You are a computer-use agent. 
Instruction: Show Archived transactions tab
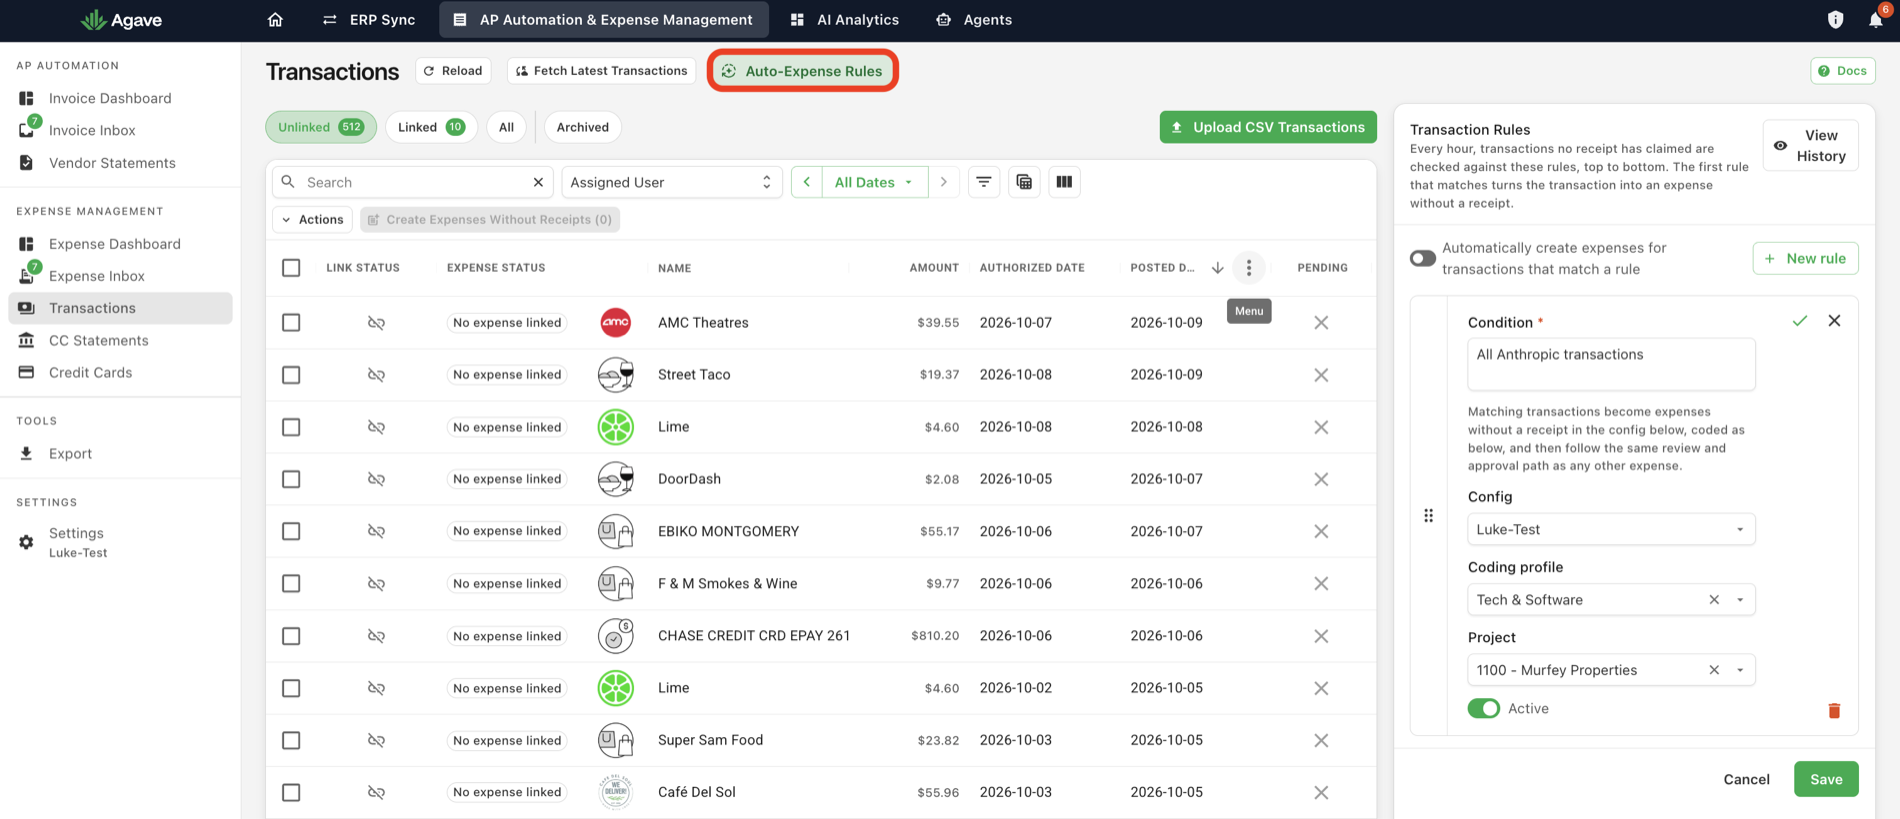pyautogui.click(x=583, y=127)
